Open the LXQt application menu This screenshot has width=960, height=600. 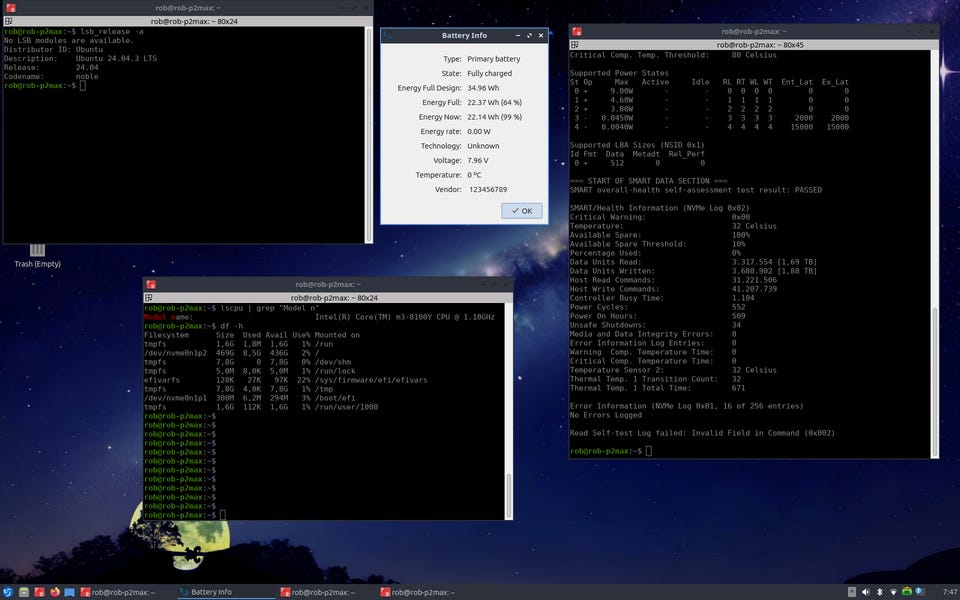point(9,592)
